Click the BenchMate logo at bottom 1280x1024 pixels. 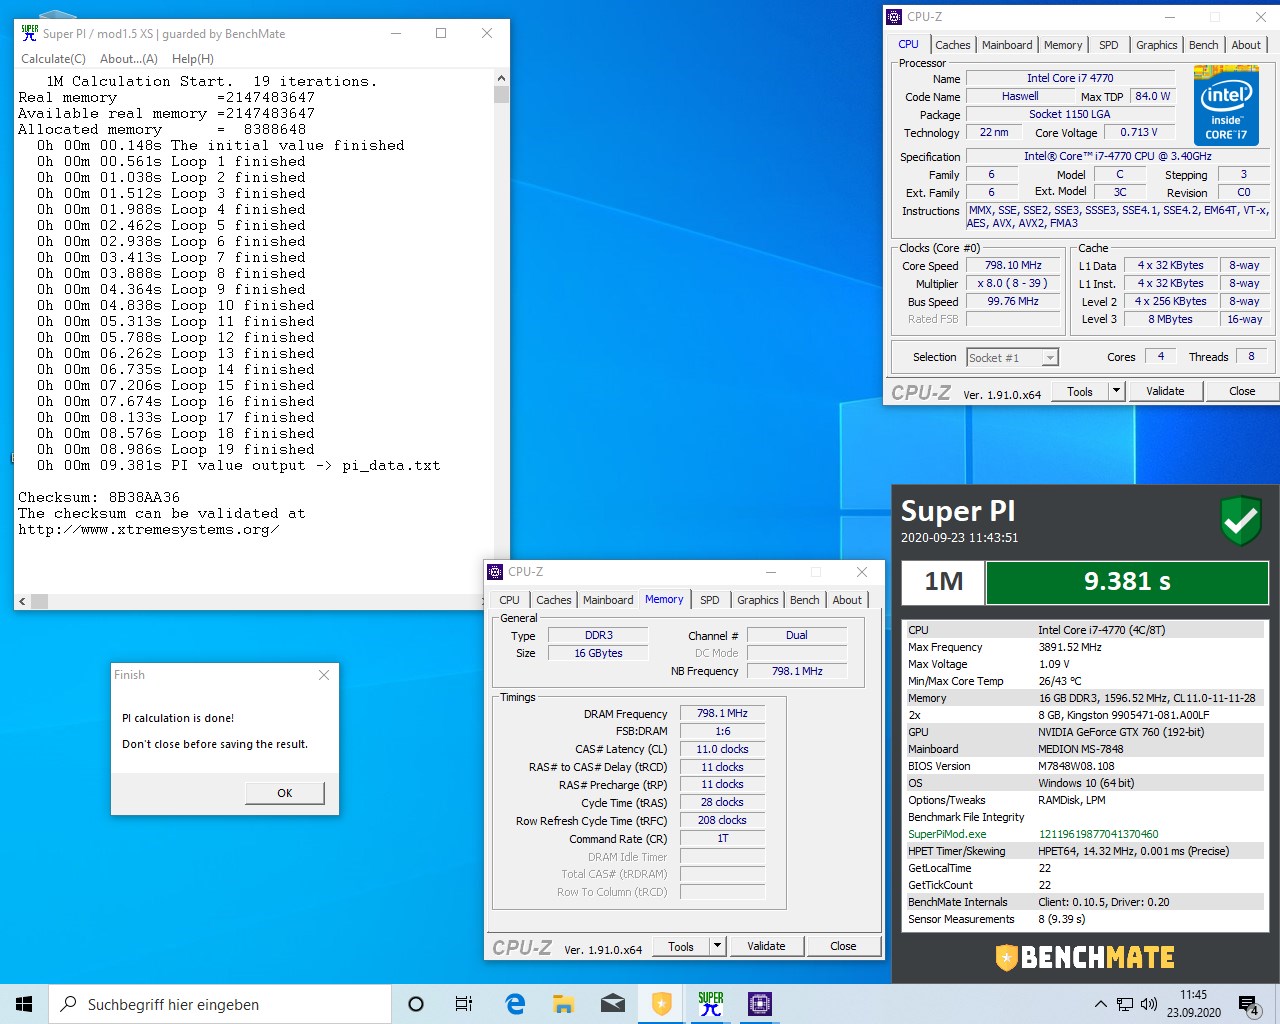click(x=1085, y=957)
